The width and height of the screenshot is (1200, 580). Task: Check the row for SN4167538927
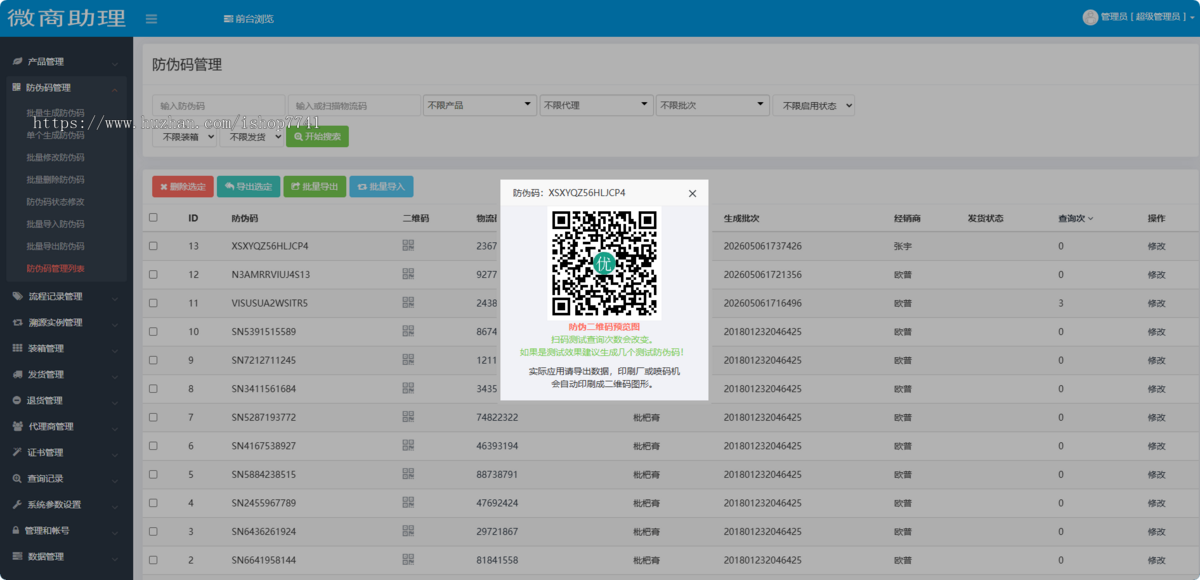(x=153, y=445)
